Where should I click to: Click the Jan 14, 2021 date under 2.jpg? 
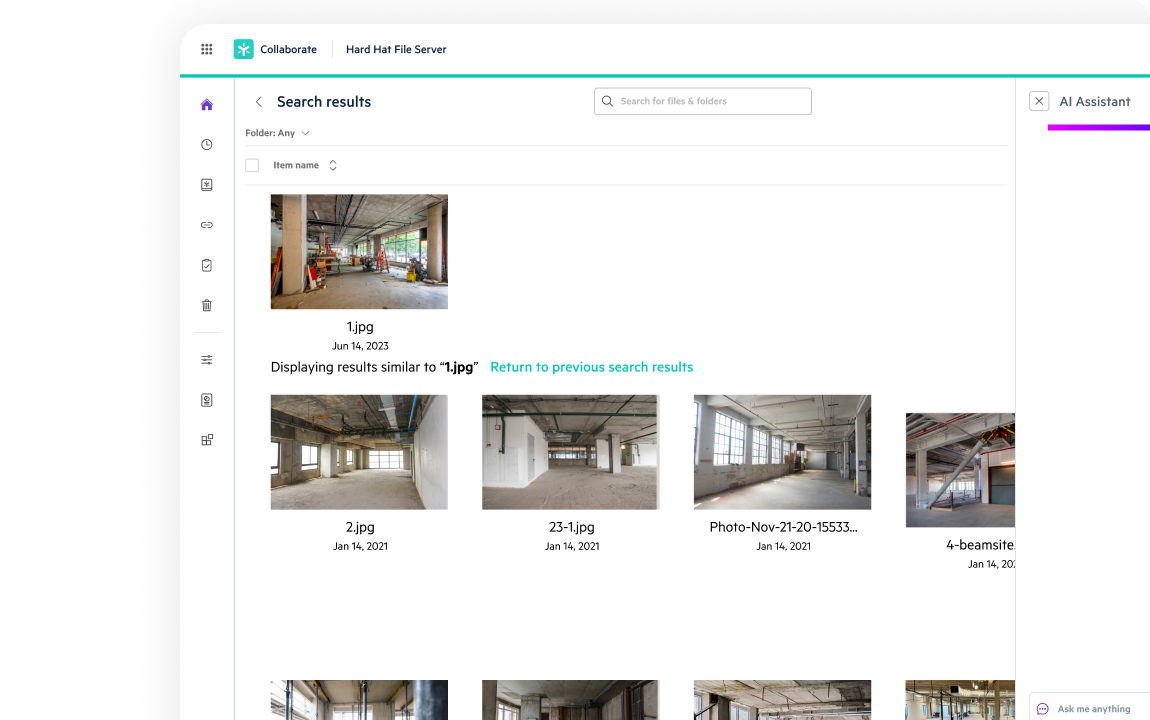click(360, 546)
